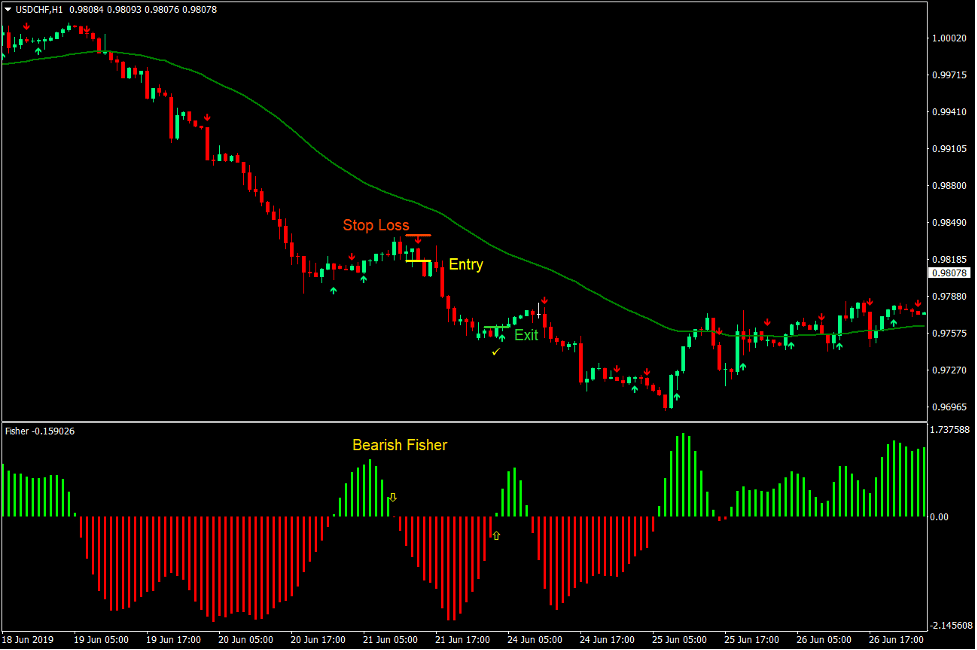Click the yellow Entry level line
Viewport: 977px width, 650px height.
[419, 260]
